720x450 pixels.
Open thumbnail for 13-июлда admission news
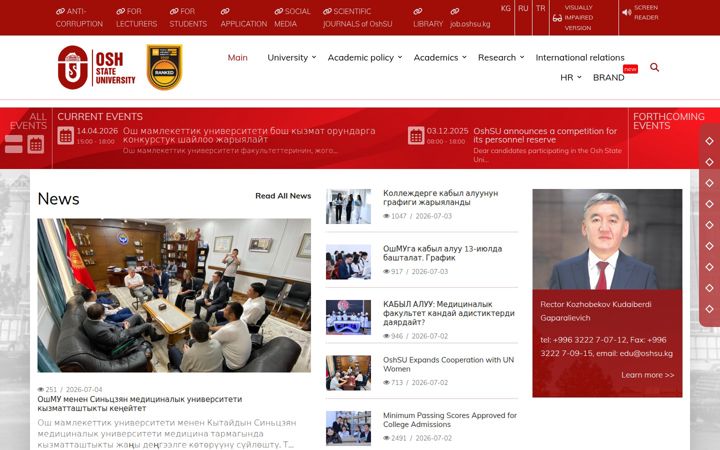(x=349, y=262)
